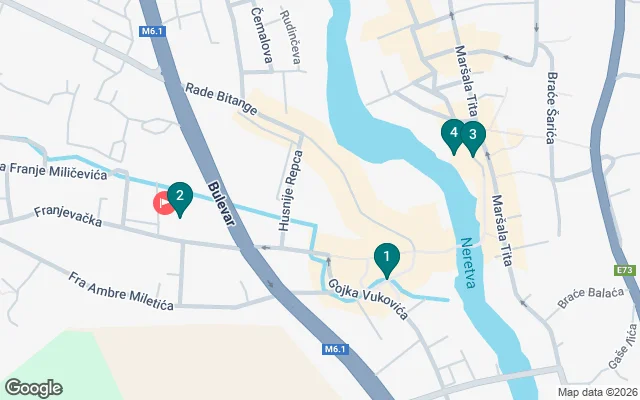Click the Google logo

pos(34,388)
